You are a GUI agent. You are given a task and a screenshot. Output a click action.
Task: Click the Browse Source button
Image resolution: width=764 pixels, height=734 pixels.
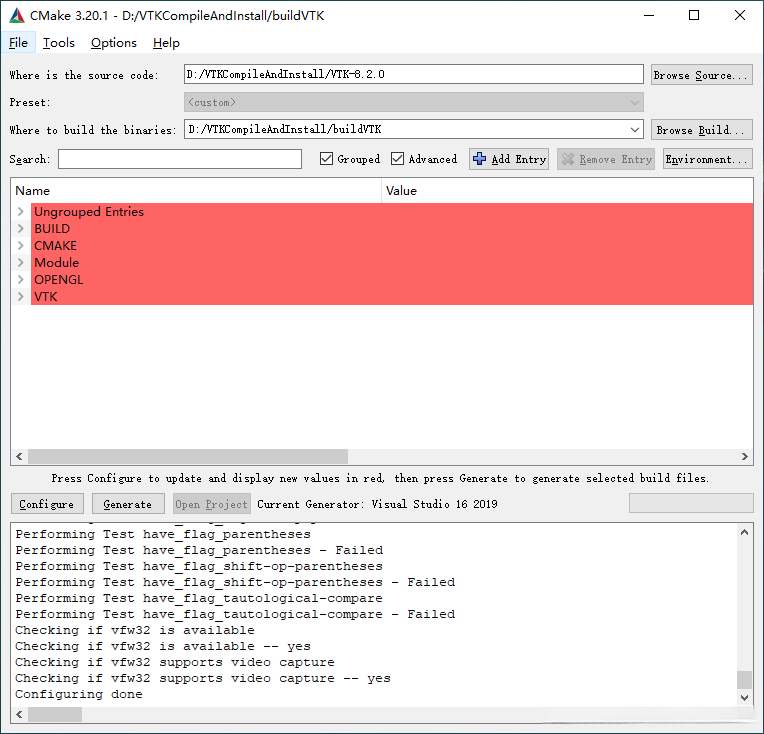tap(702, 75)
